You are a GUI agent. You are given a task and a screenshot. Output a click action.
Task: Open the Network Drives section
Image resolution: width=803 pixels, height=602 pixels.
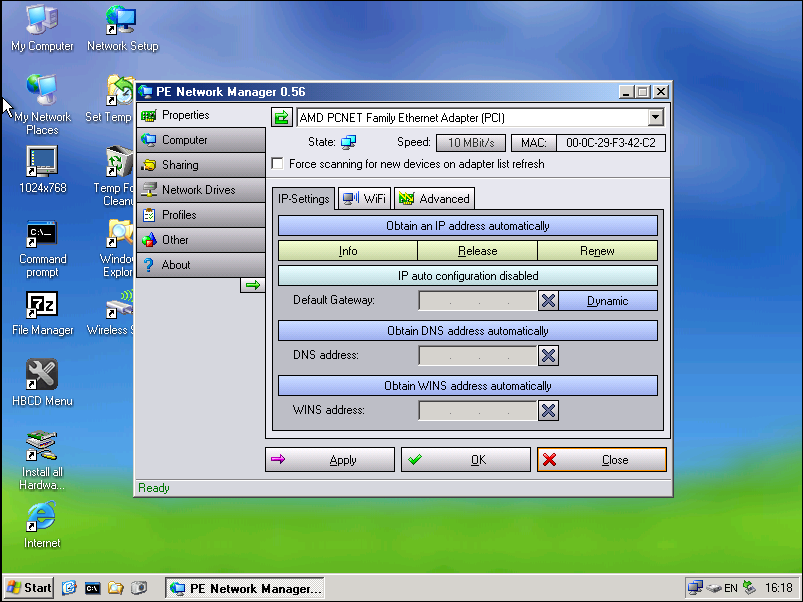[201, 190]
